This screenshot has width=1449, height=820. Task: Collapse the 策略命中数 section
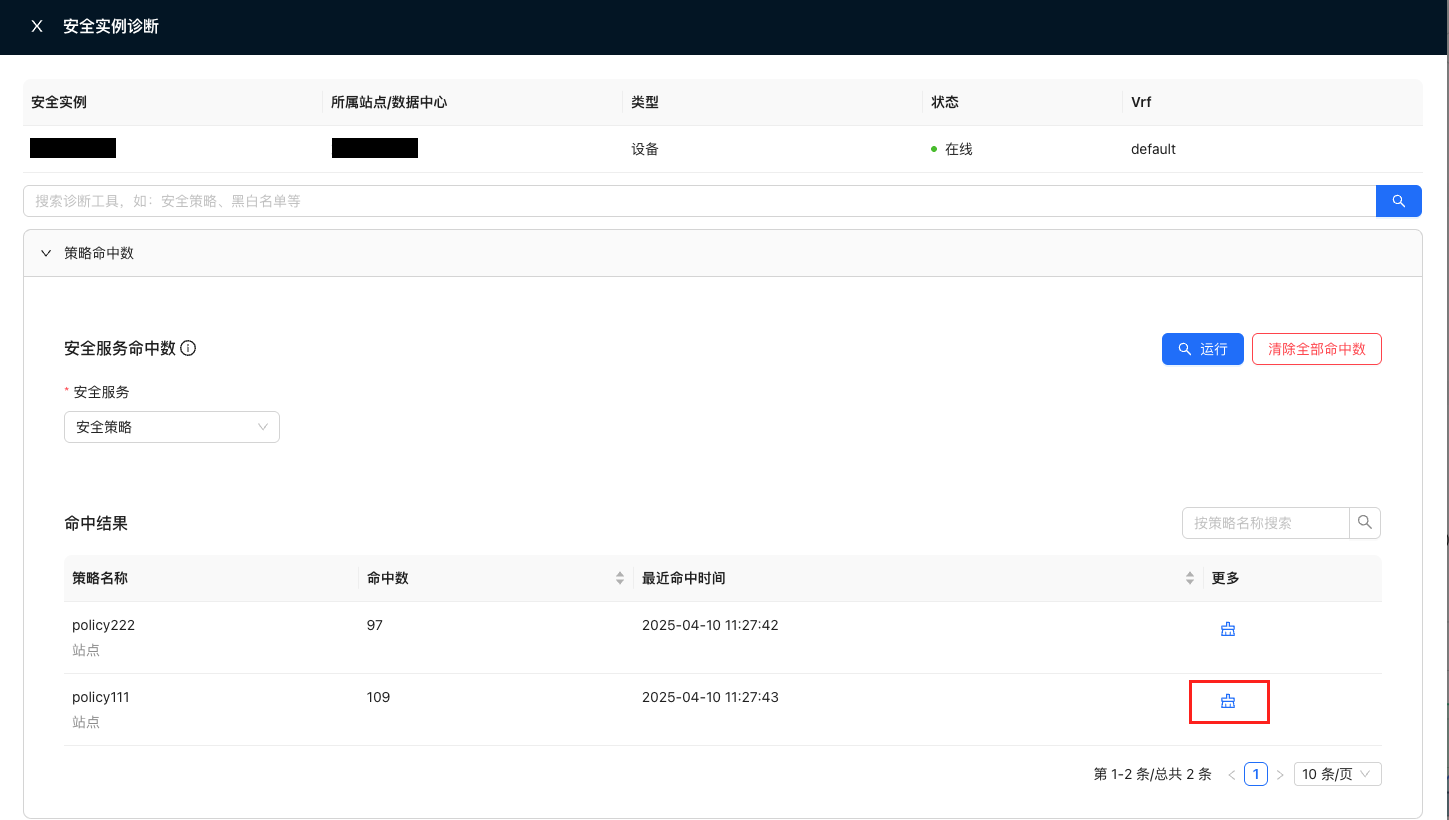pos(46,253)
